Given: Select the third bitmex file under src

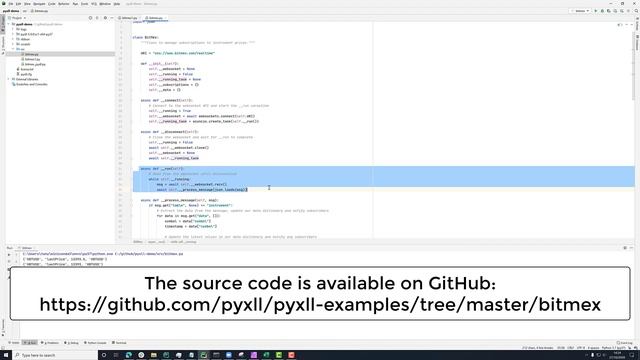Looking at the screenshot, I should pyautogui.click(x=33, y=64).
